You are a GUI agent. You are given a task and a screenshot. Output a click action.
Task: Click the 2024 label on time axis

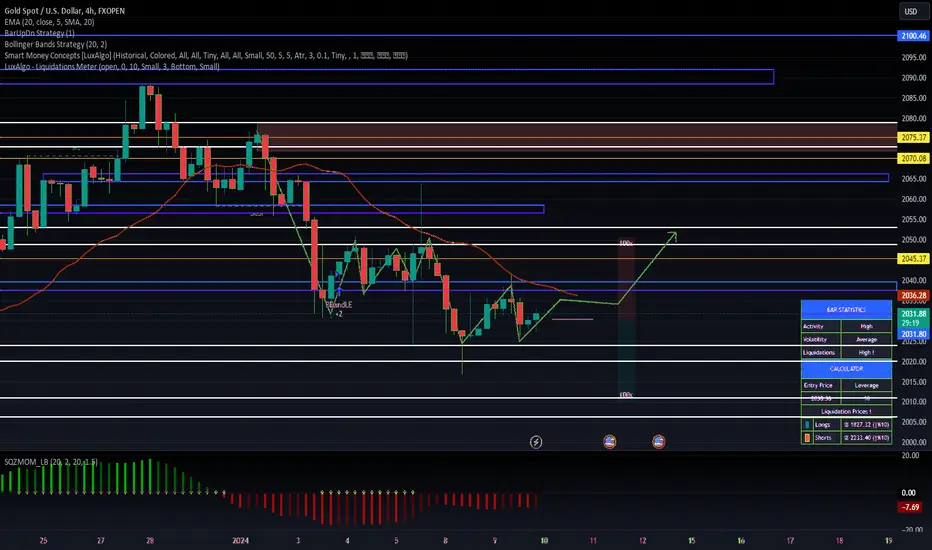(x=240, y=540)
